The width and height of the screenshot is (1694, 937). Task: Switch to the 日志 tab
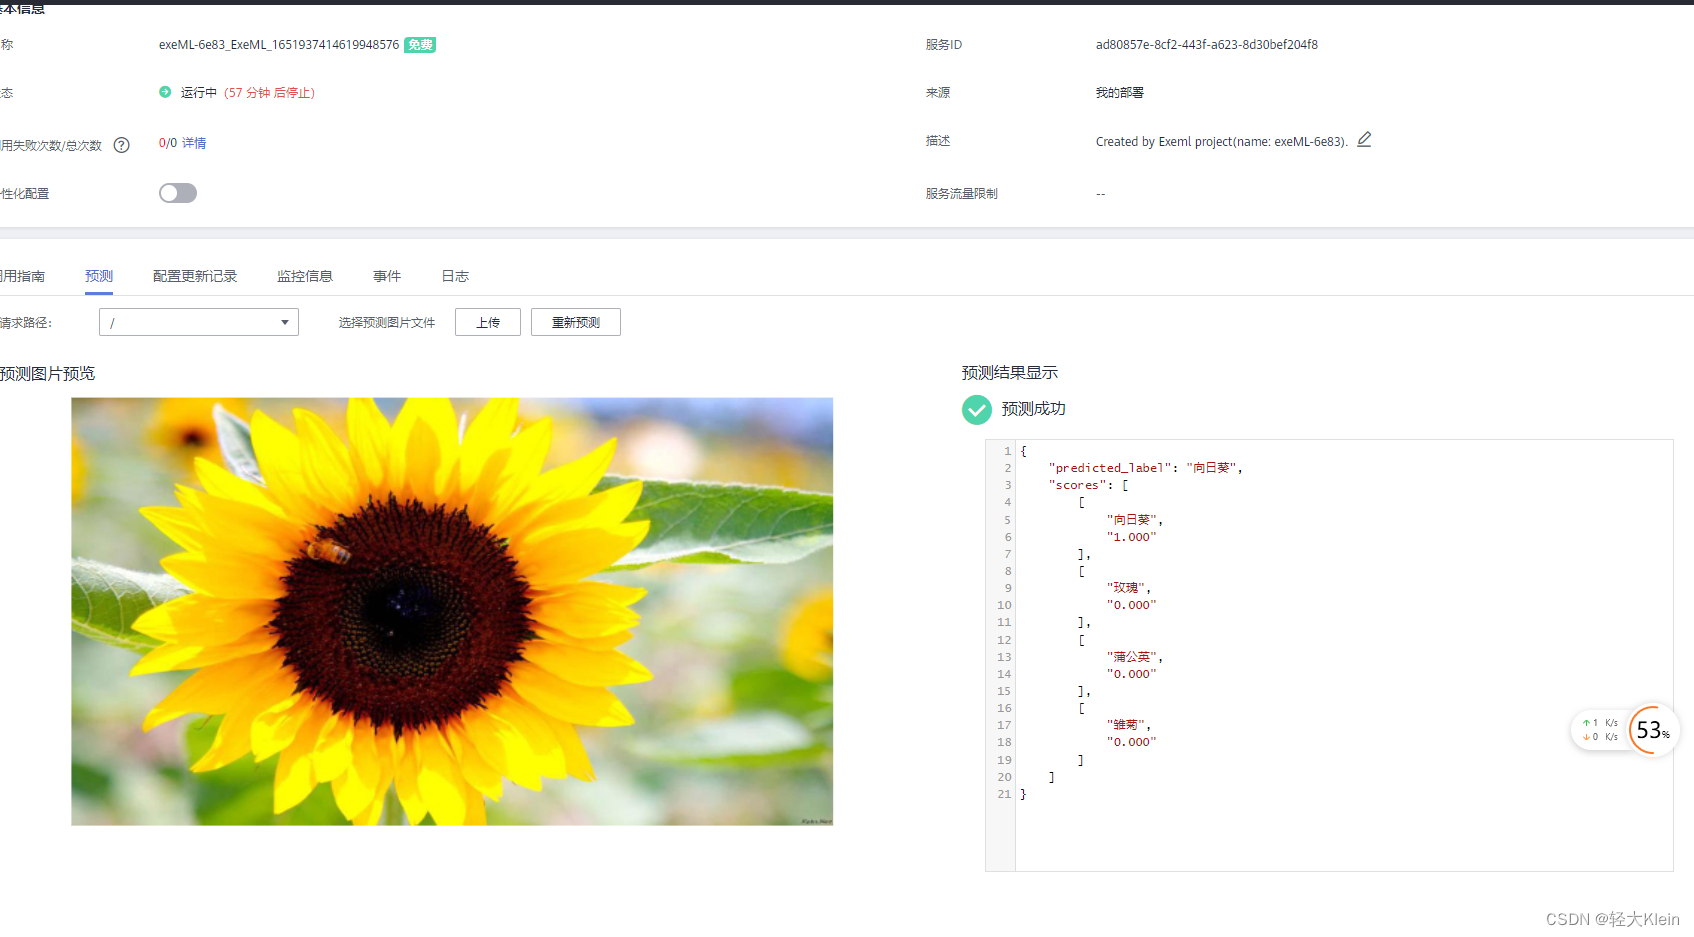pyautogui.click(x=454, y=276)
